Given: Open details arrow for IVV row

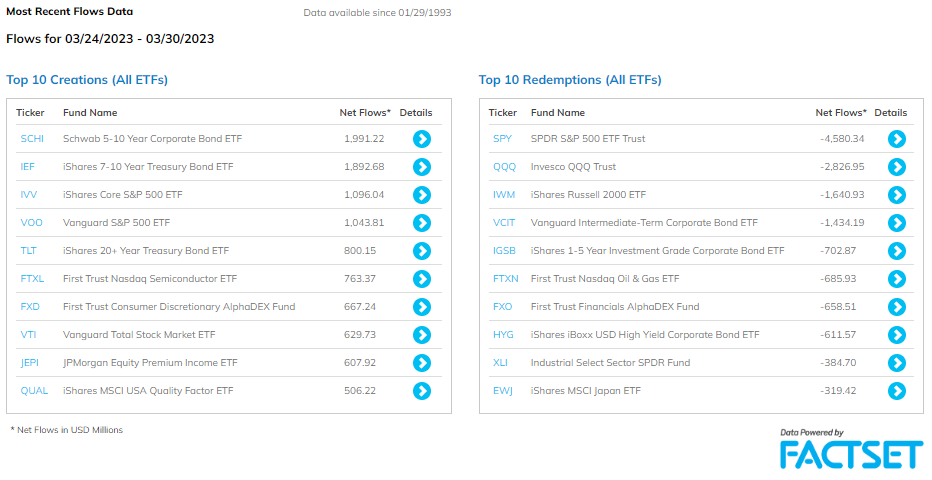Looking at the screenshot, I should click(x=422, y=195).
